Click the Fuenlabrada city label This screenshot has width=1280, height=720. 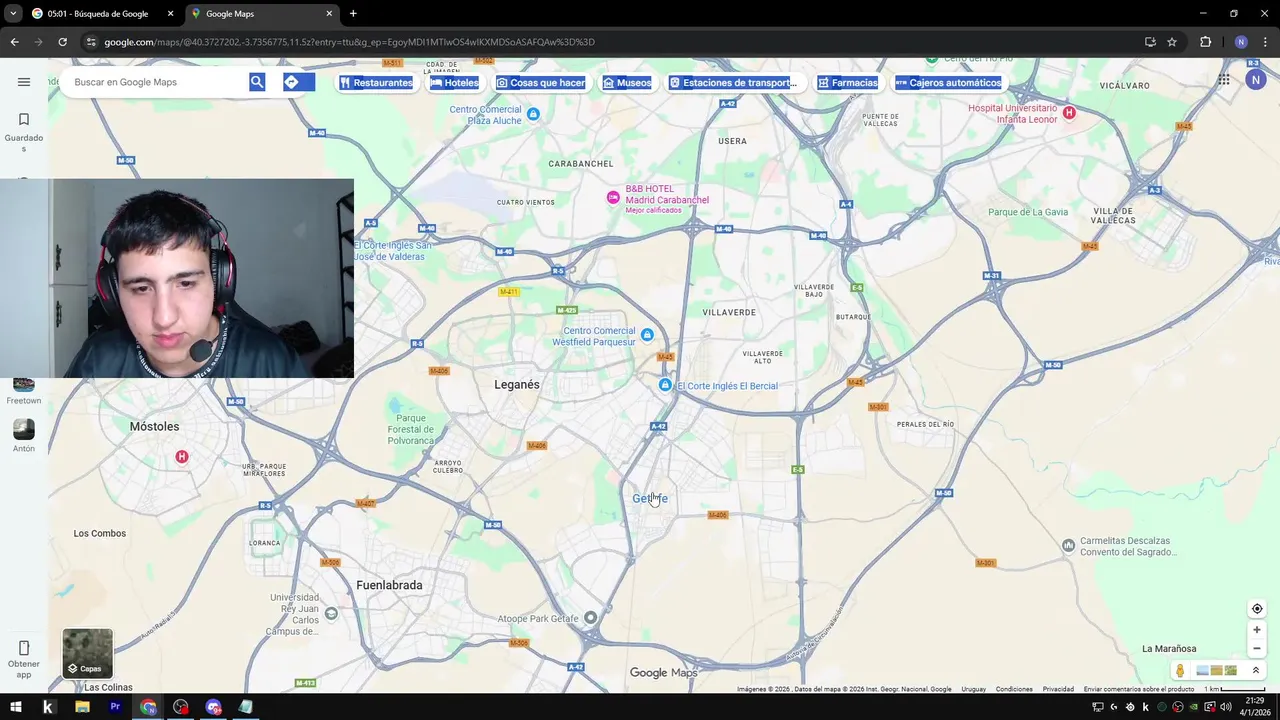pos(389,585)
